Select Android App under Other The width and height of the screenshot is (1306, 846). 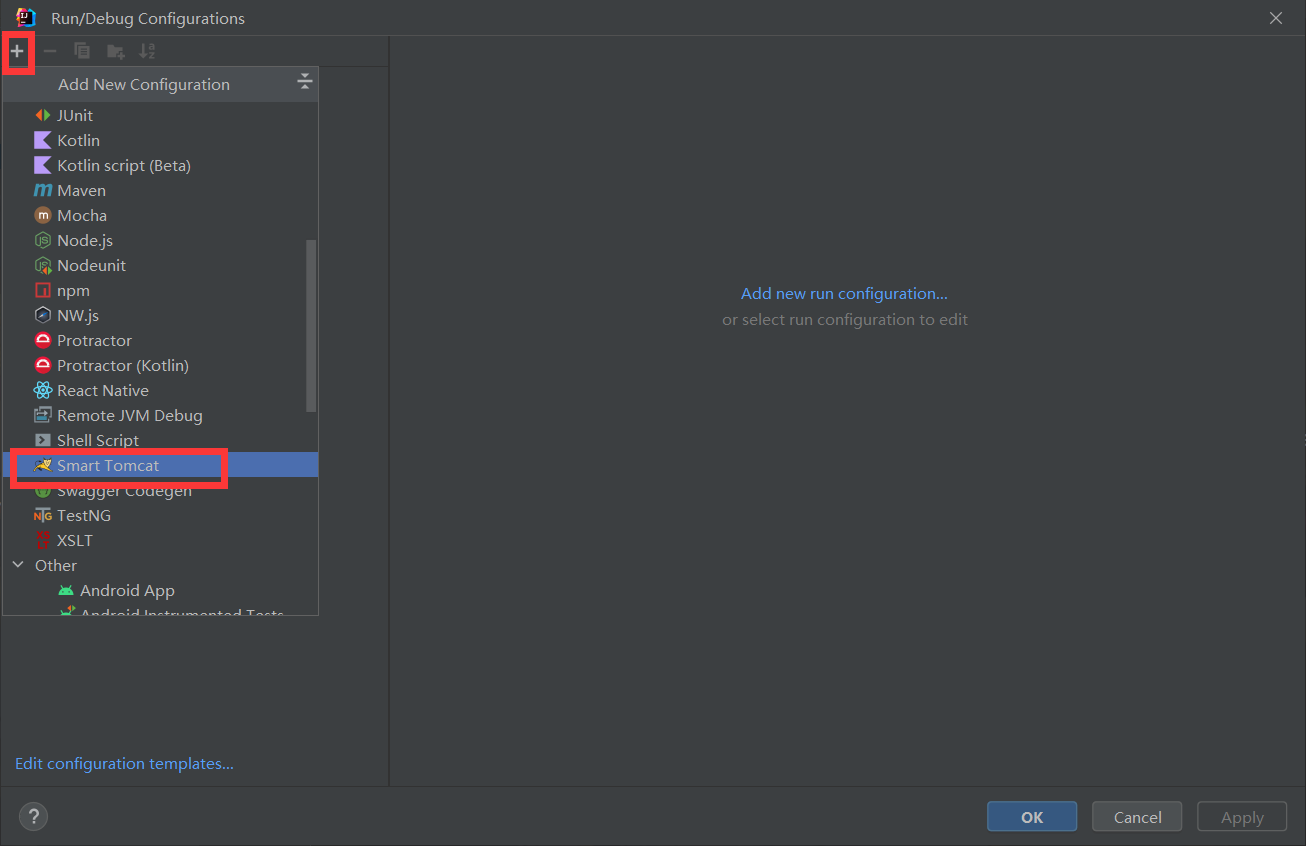[x=160, y=590]
